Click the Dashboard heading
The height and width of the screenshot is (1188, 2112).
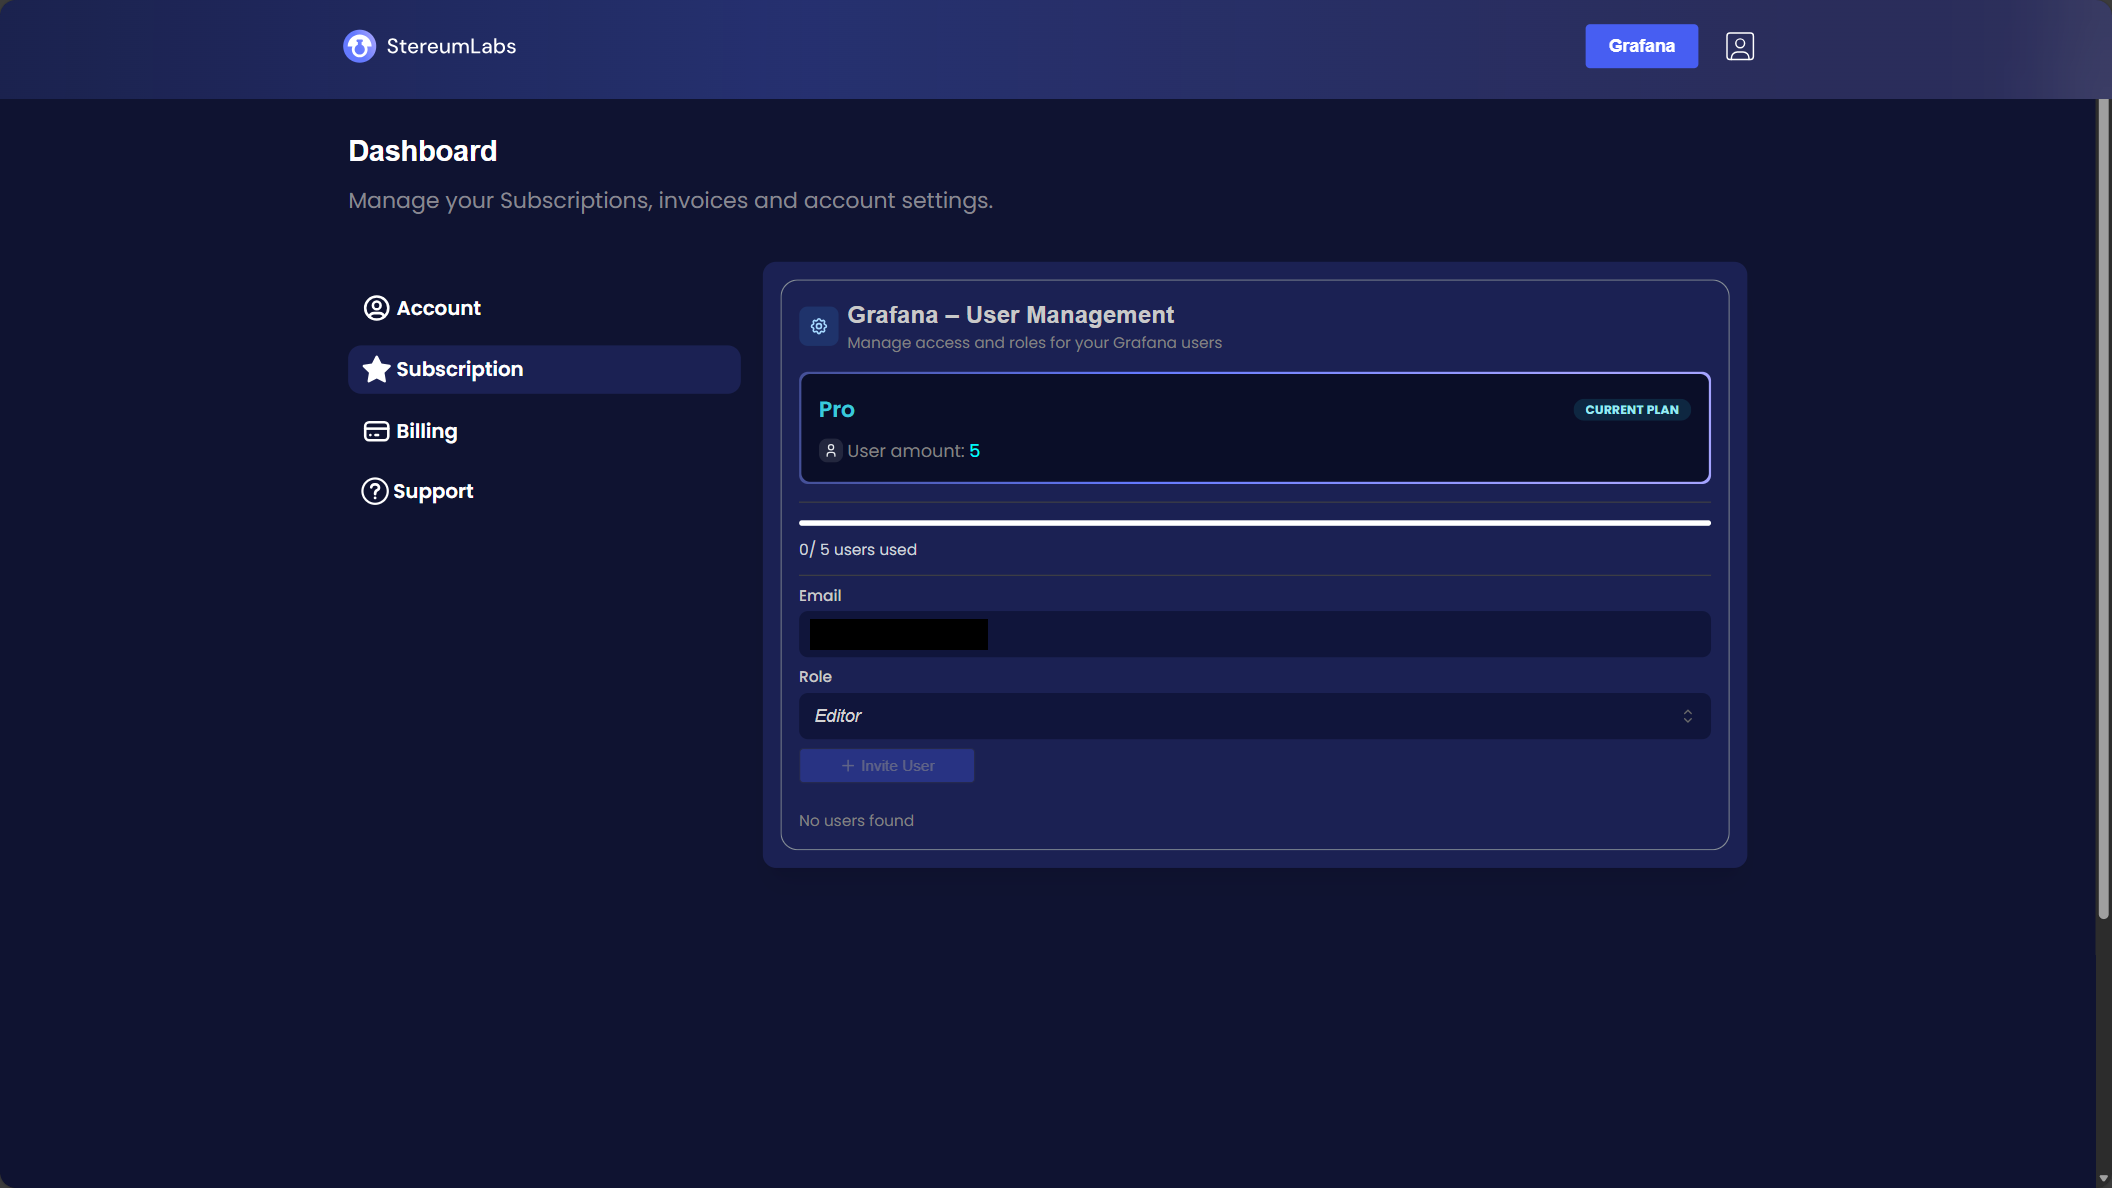click(x=423, y=151)
